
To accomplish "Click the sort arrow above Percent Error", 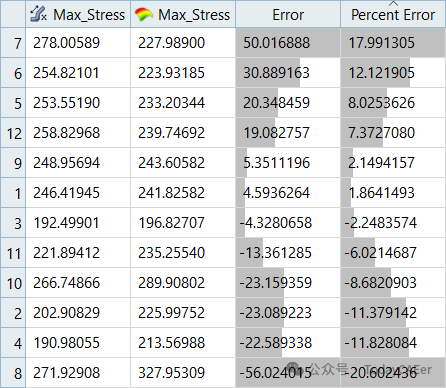I will click(x=393, y=3).
